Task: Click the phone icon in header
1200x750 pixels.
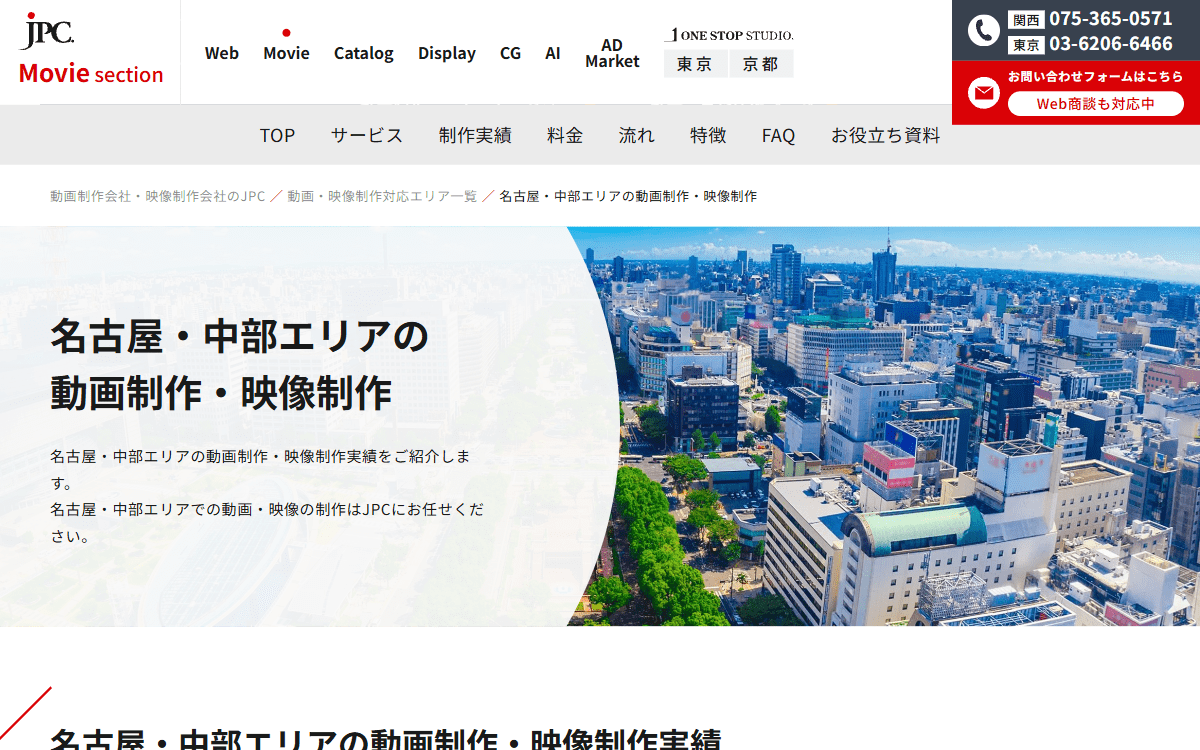Action: click(984, 30)
